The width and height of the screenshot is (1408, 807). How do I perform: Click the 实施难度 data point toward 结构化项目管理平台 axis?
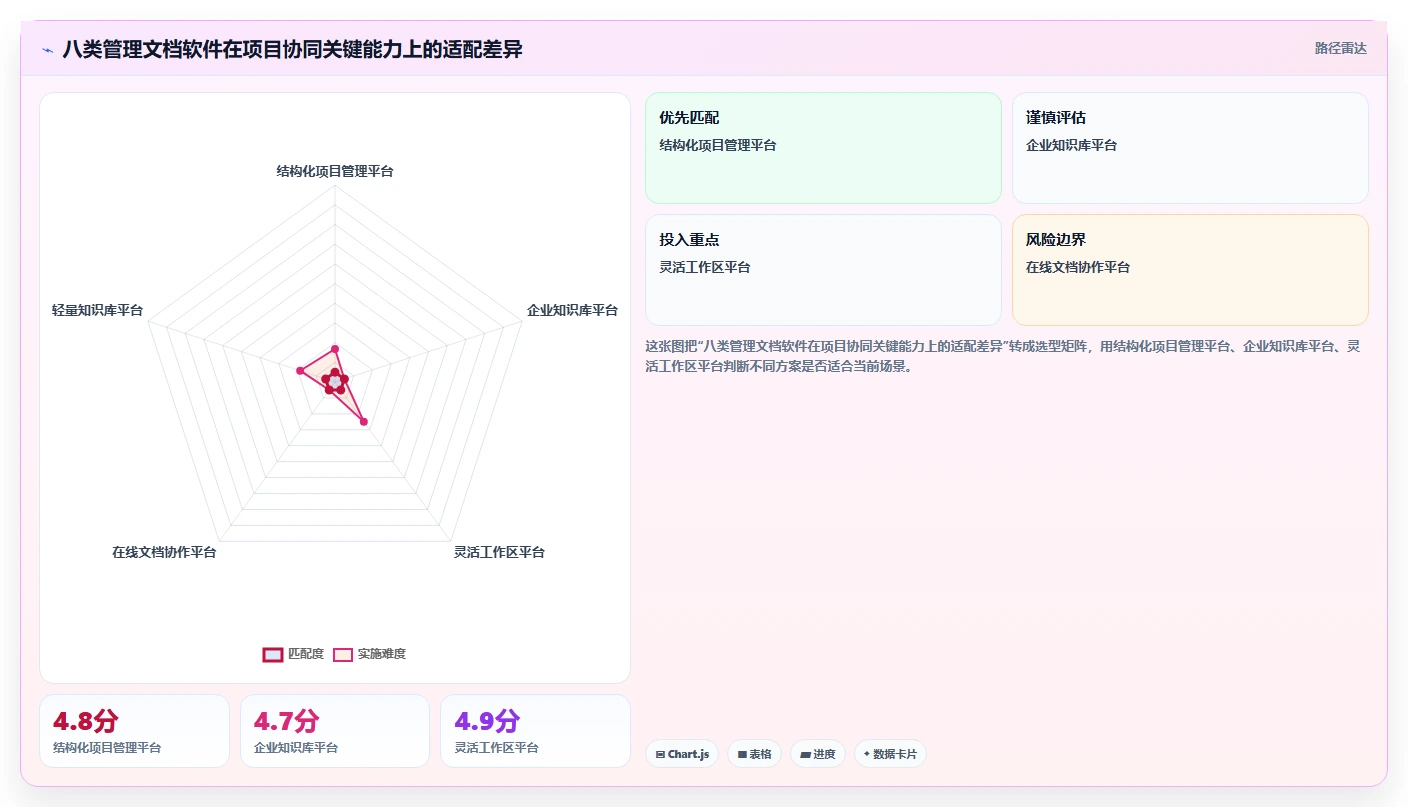335,349
